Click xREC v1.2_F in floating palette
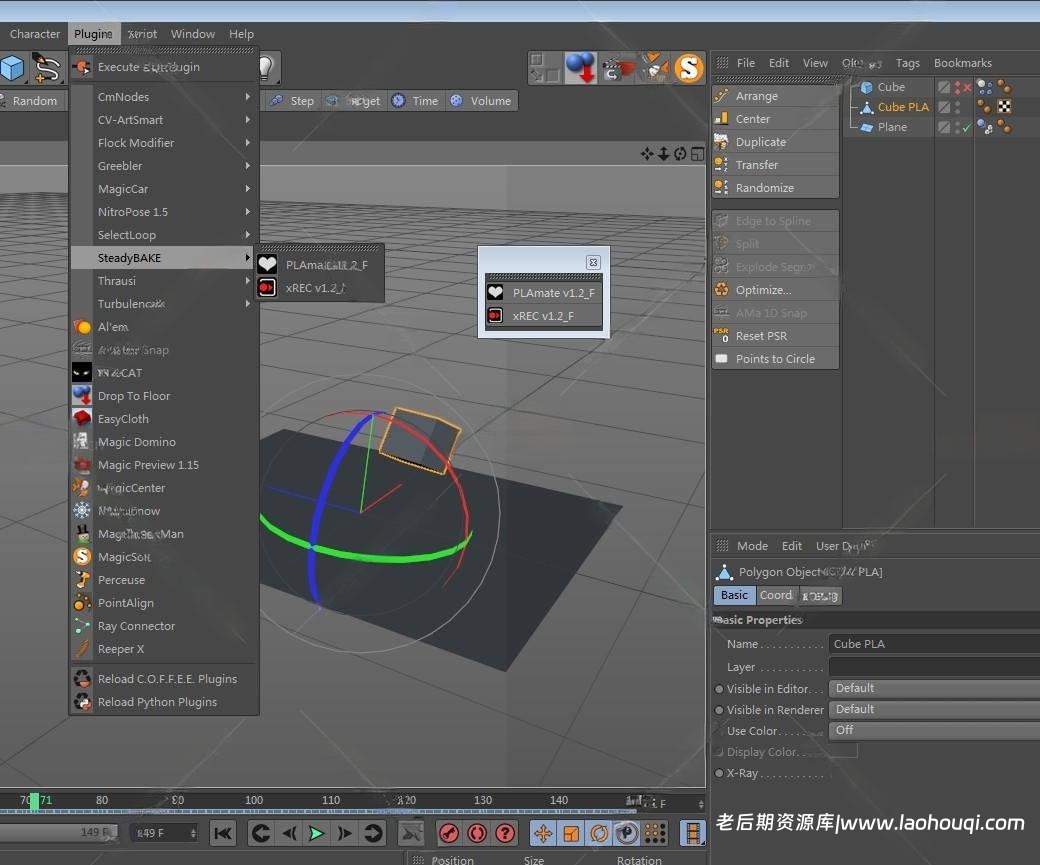 tap(543, 316)
